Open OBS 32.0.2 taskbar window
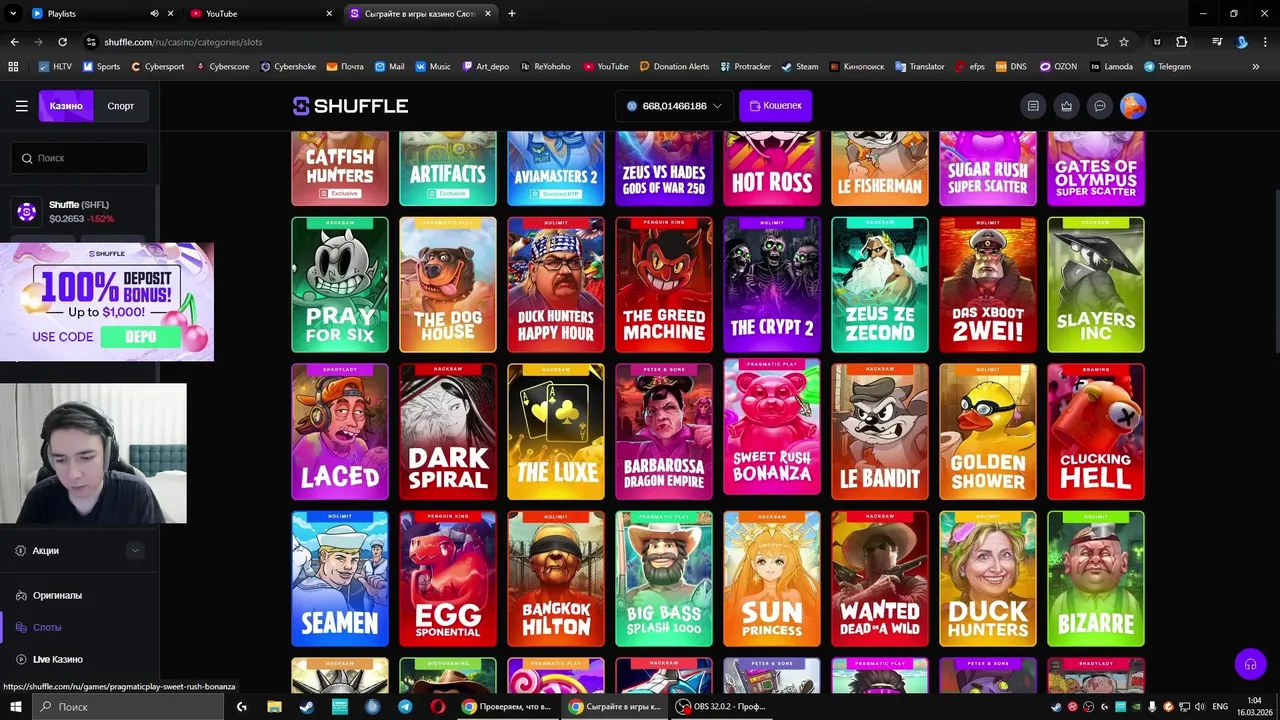The image size is (1280, 720). 721,706
